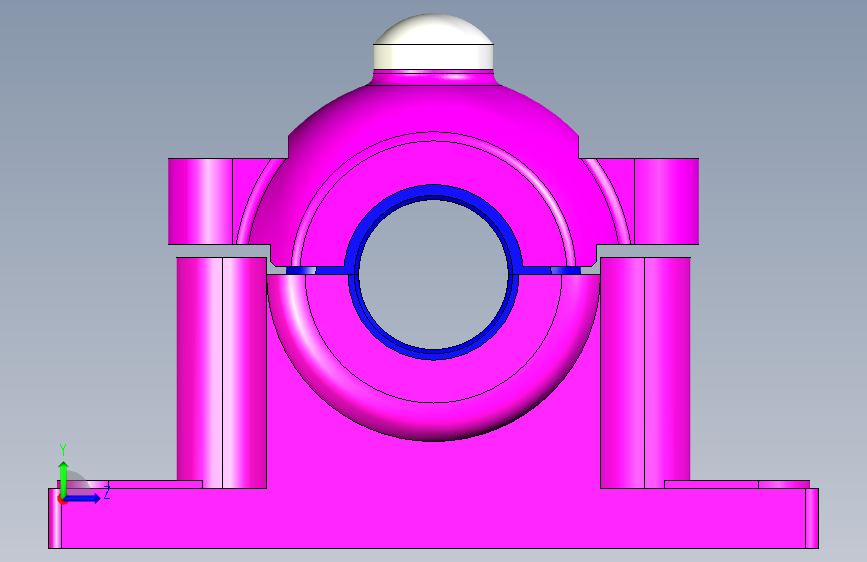Select the upper right bolt boss

pyautogui.click(x=666, y=201)
